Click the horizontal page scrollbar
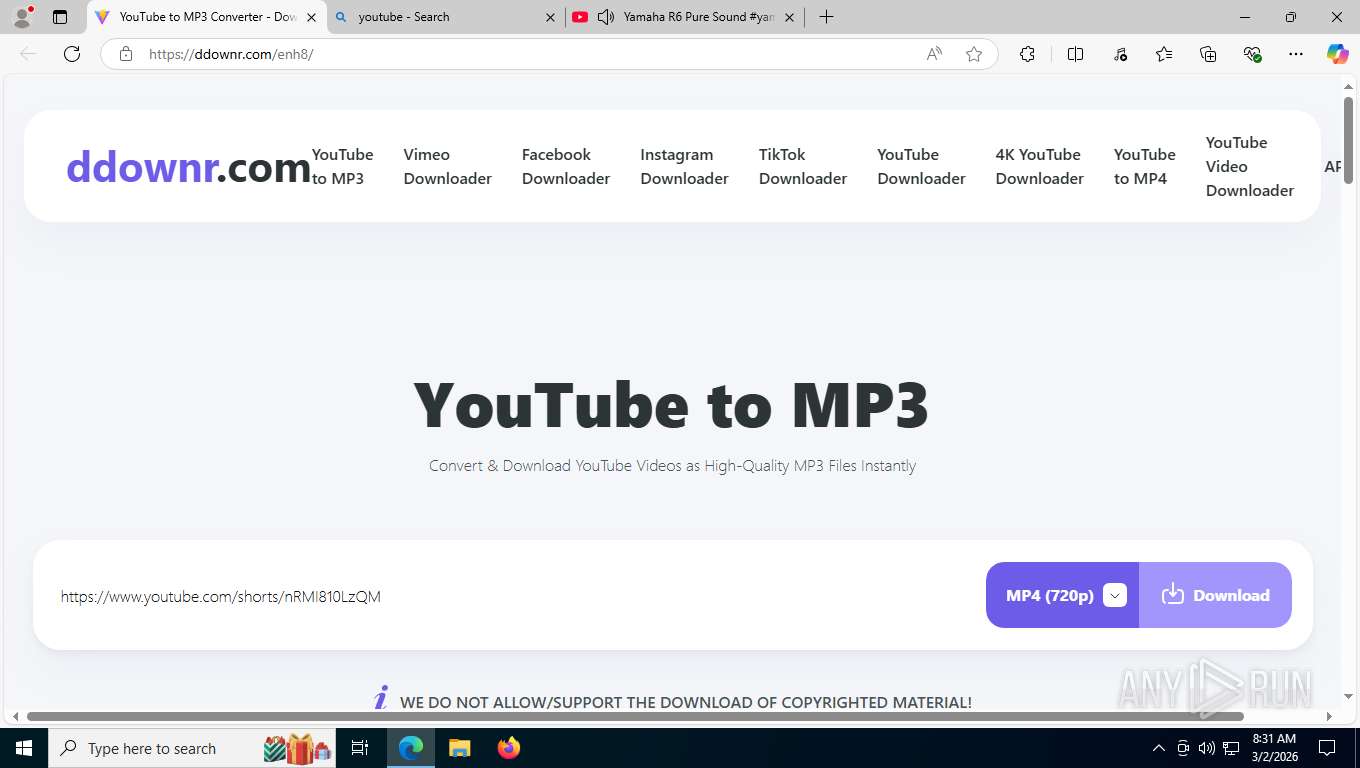This screenshot has height=768, width=1360. coord(635,716)
